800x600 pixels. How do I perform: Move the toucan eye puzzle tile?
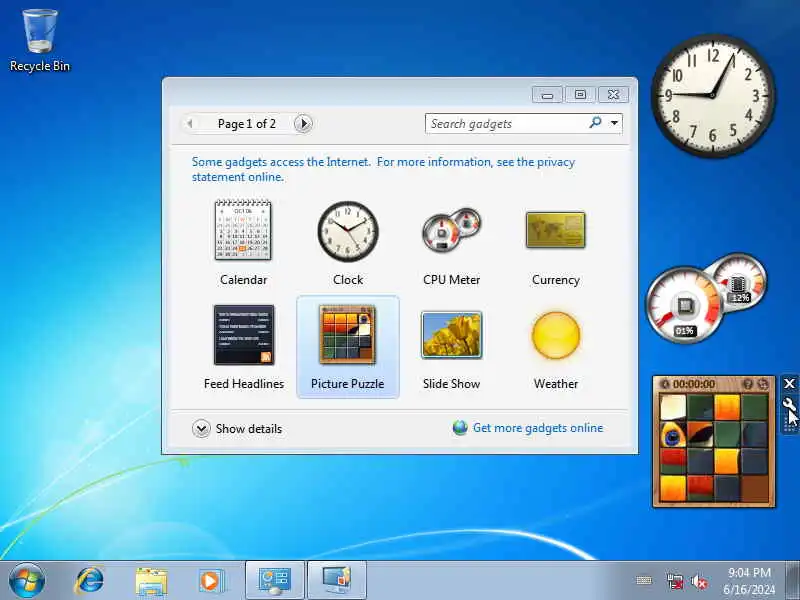(x=673, y=434)
